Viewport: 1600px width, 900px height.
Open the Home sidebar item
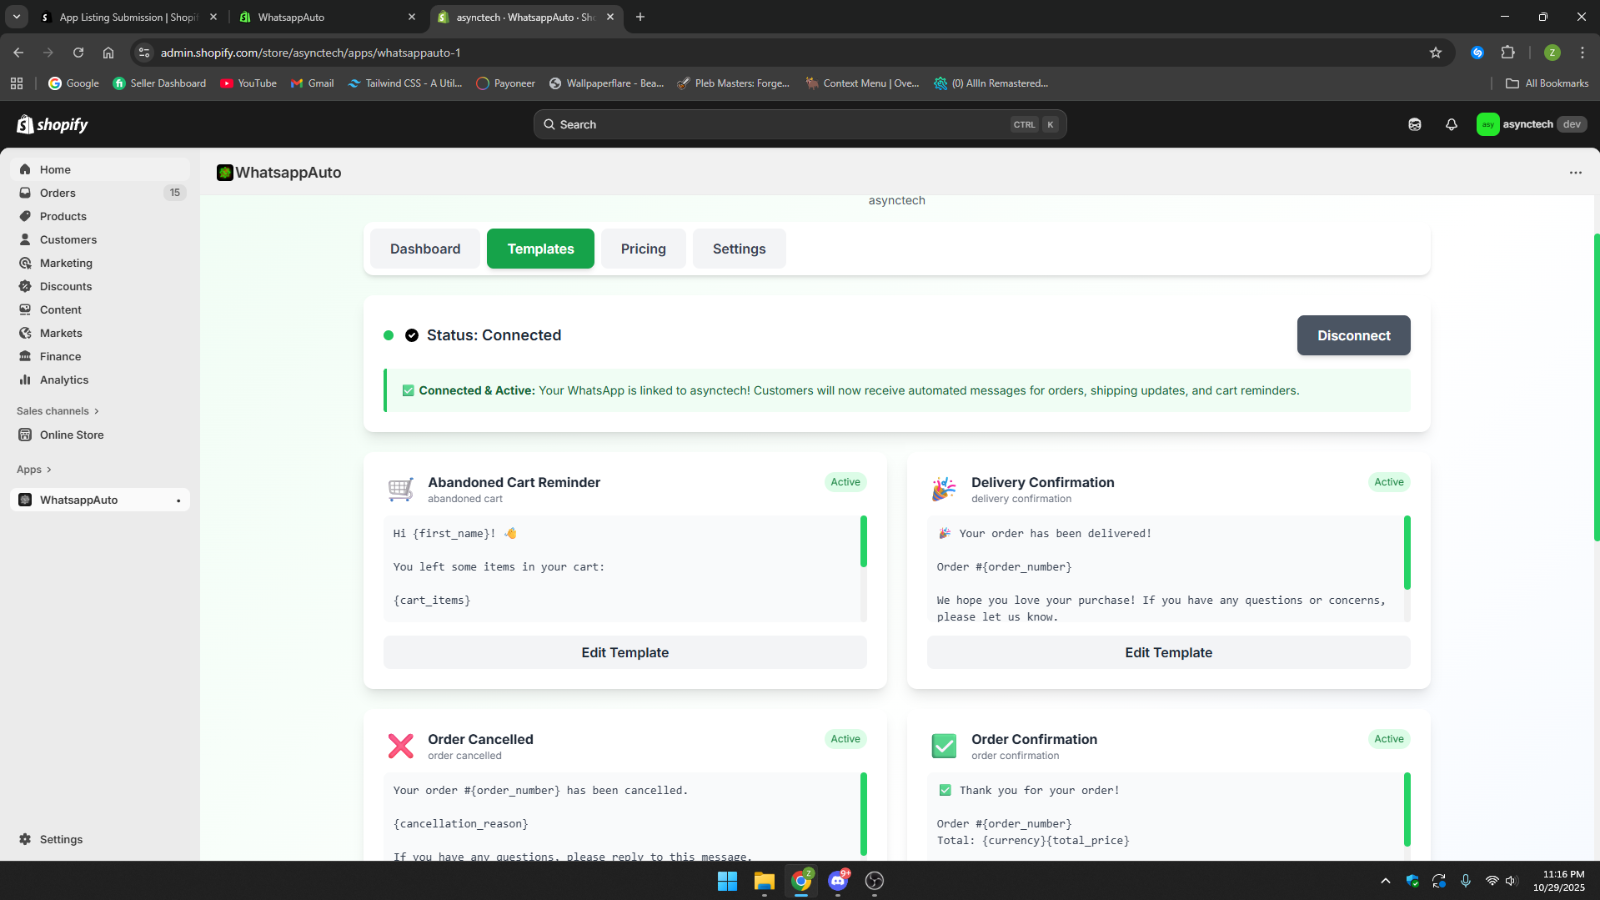pos(100,170)
